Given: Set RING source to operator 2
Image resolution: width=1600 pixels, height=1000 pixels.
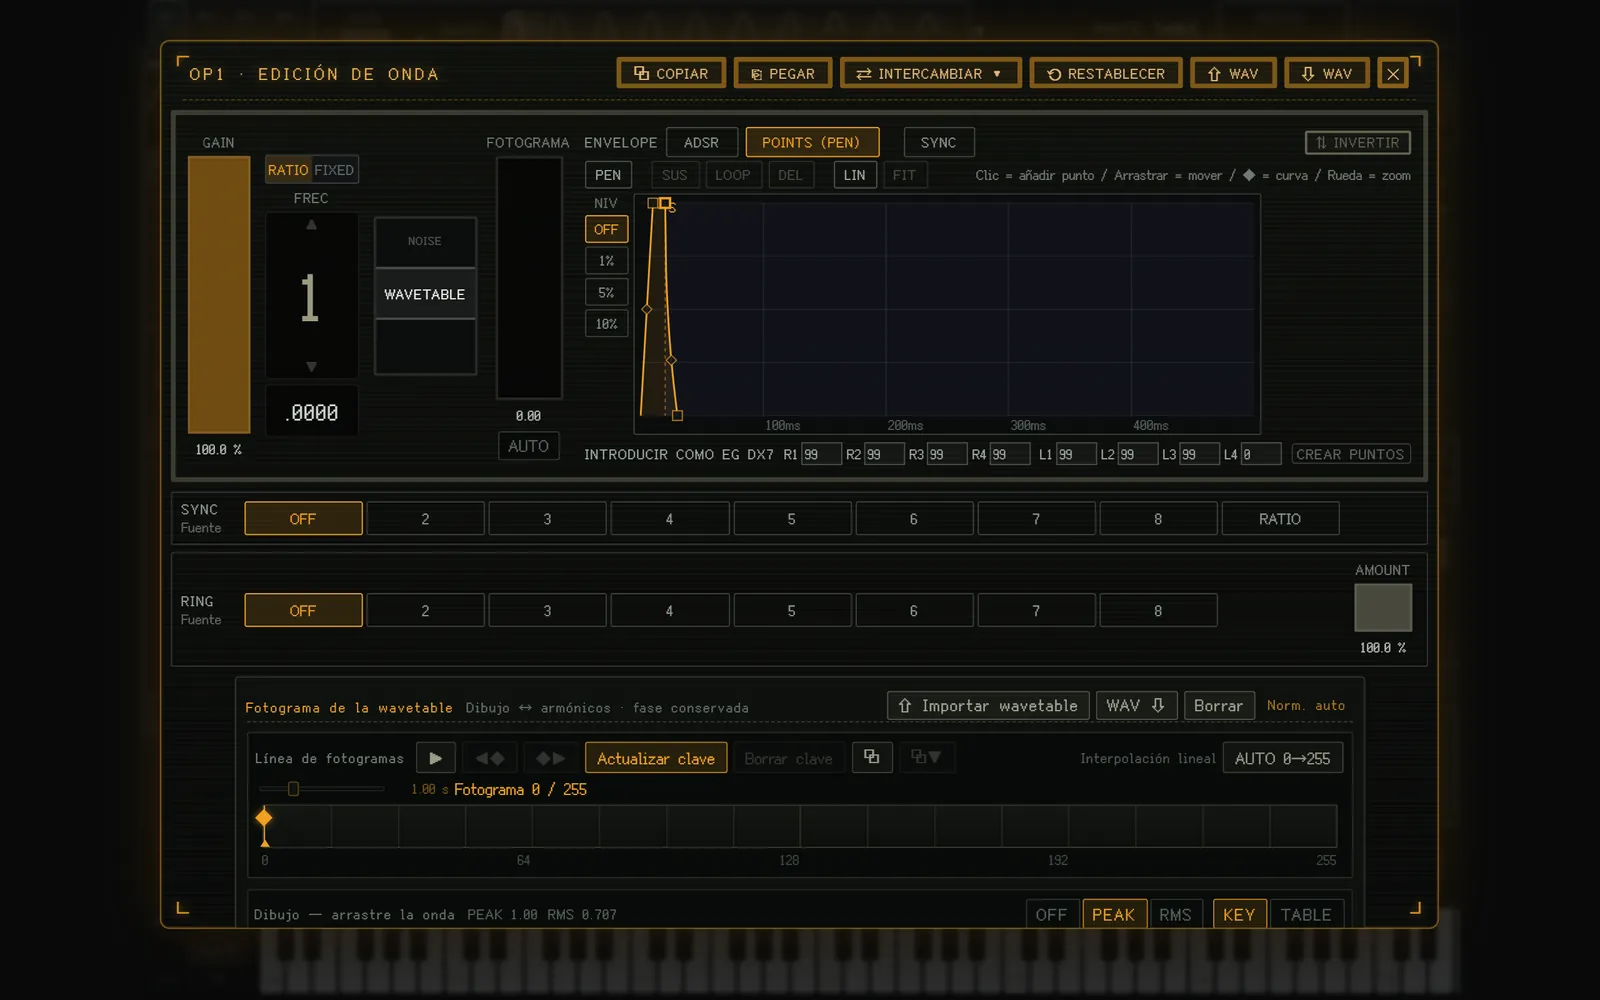Looking at the screenshot, I should point(425,611).
